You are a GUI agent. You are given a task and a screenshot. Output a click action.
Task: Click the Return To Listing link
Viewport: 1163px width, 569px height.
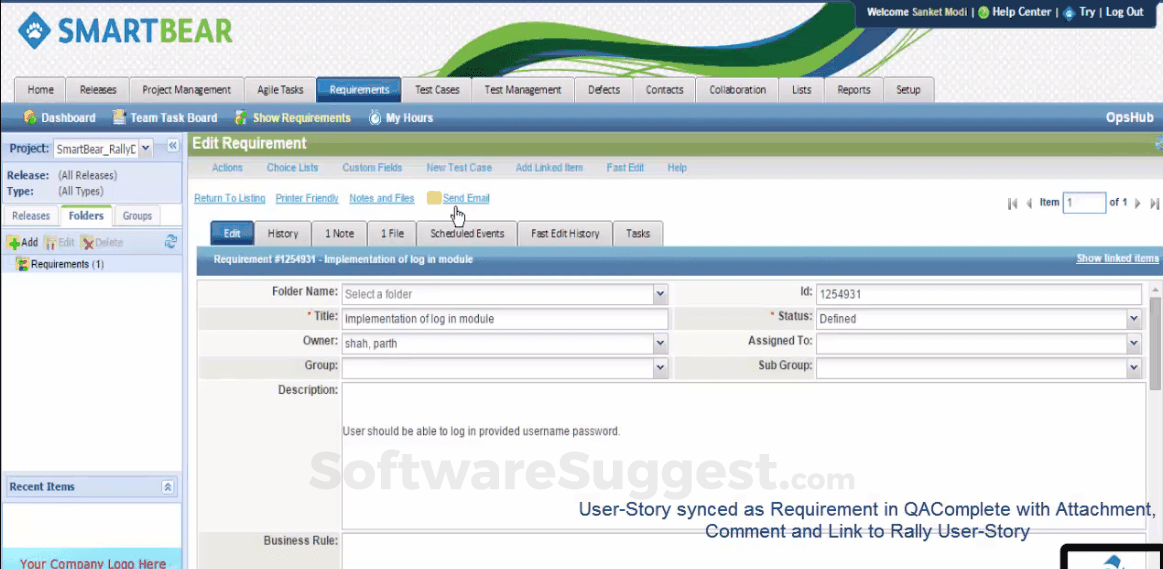(x=230, y=199)
